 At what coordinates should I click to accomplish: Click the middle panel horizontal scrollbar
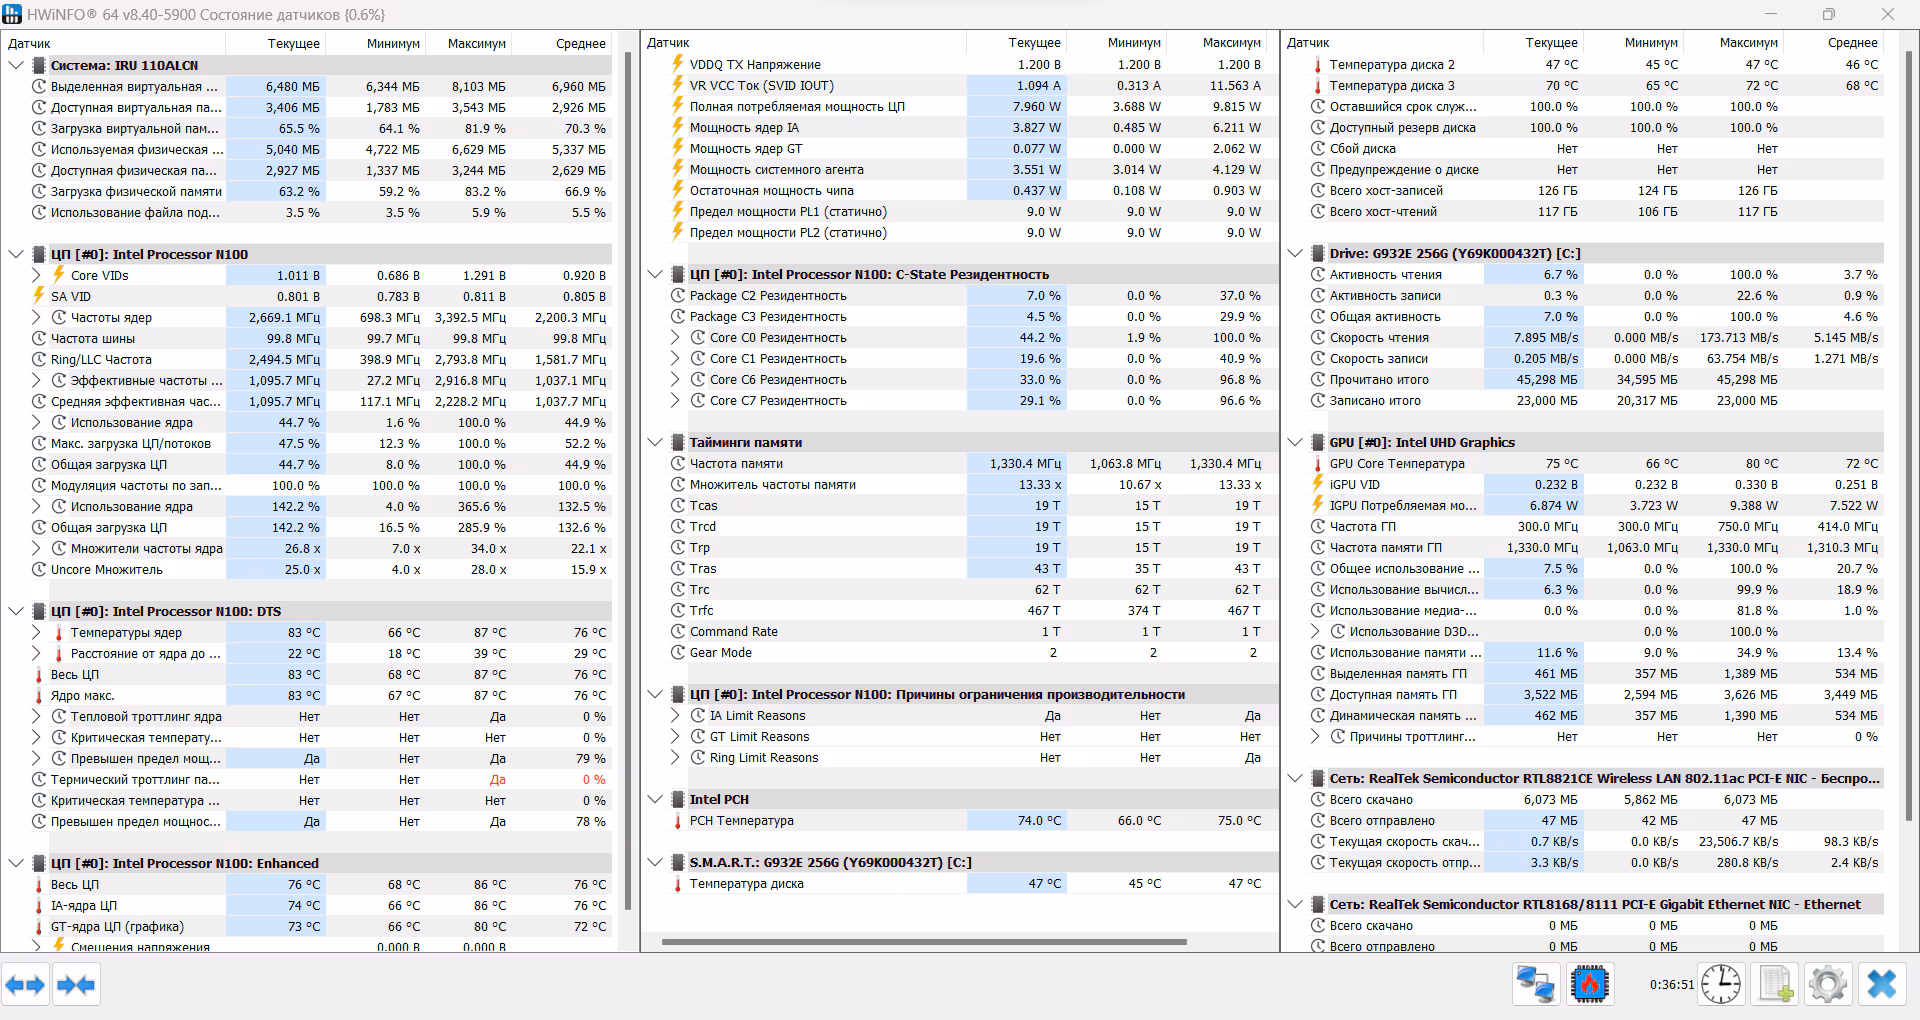[923, 942]
